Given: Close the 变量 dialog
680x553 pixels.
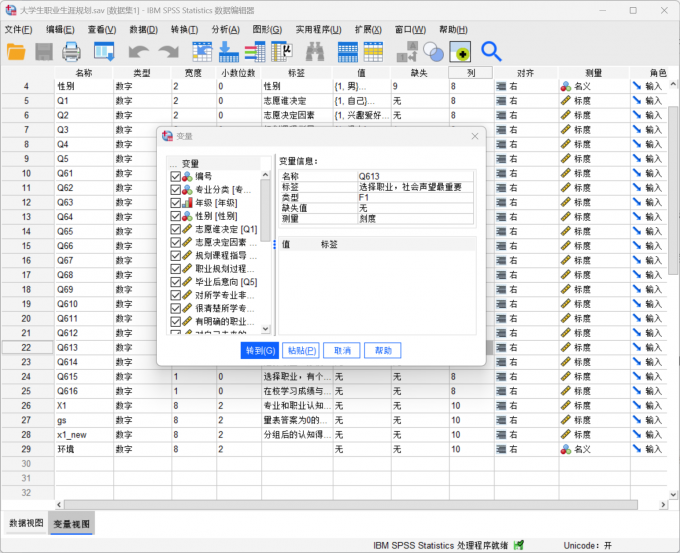Looking at the screenshot, I should 475,136.
